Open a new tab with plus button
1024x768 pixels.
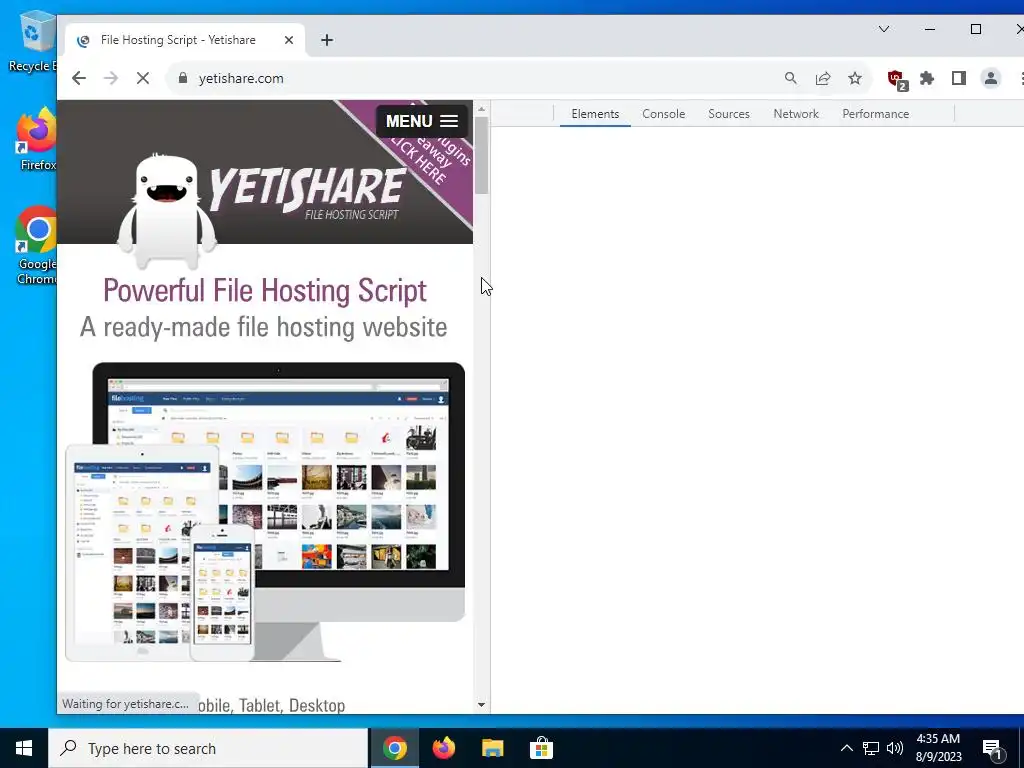pos(327,40)
